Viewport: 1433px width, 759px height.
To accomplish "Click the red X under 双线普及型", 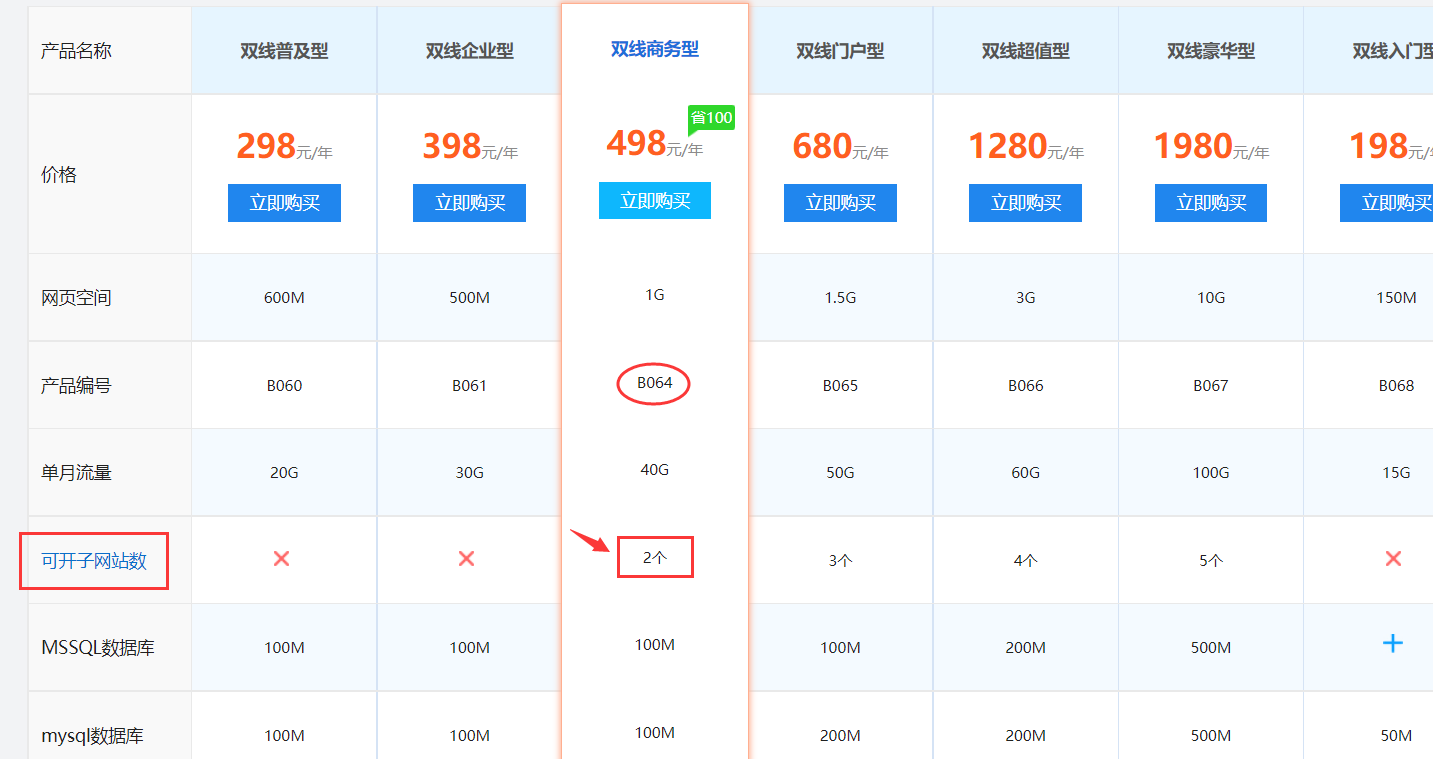I will tap(281, 558).
